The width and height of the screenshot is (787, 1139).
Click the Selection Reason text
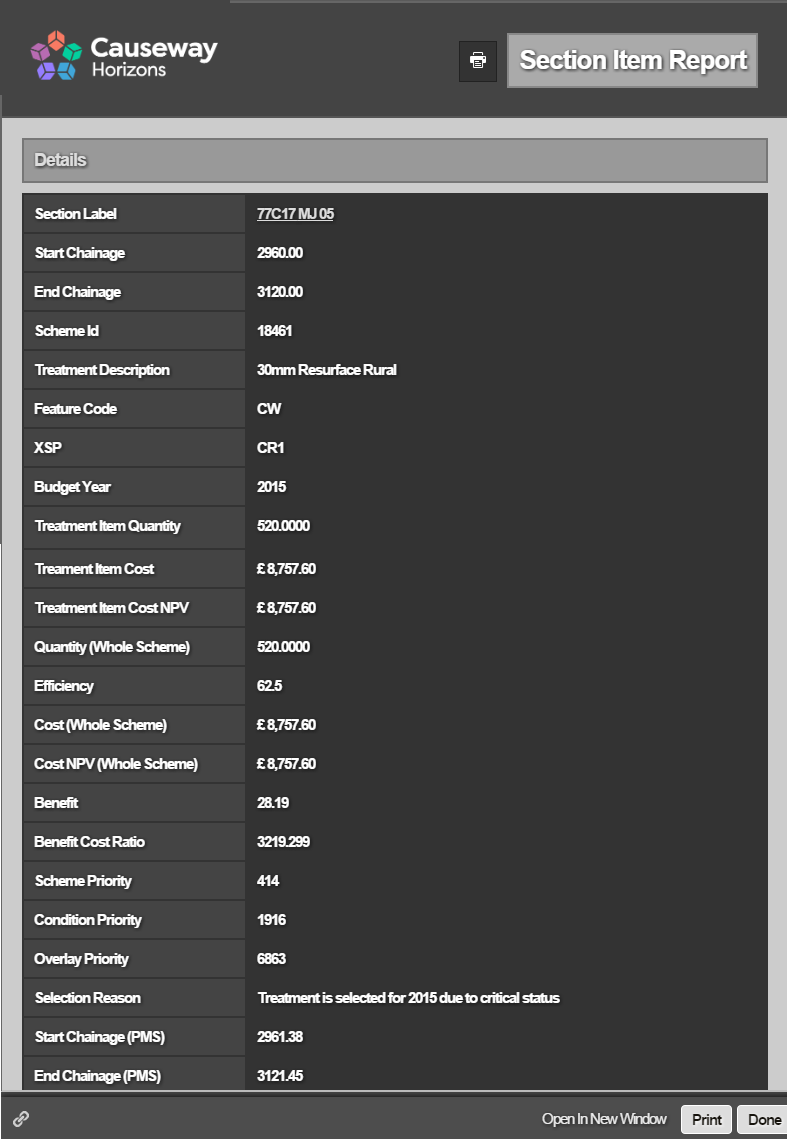click(x=408, y=998)
